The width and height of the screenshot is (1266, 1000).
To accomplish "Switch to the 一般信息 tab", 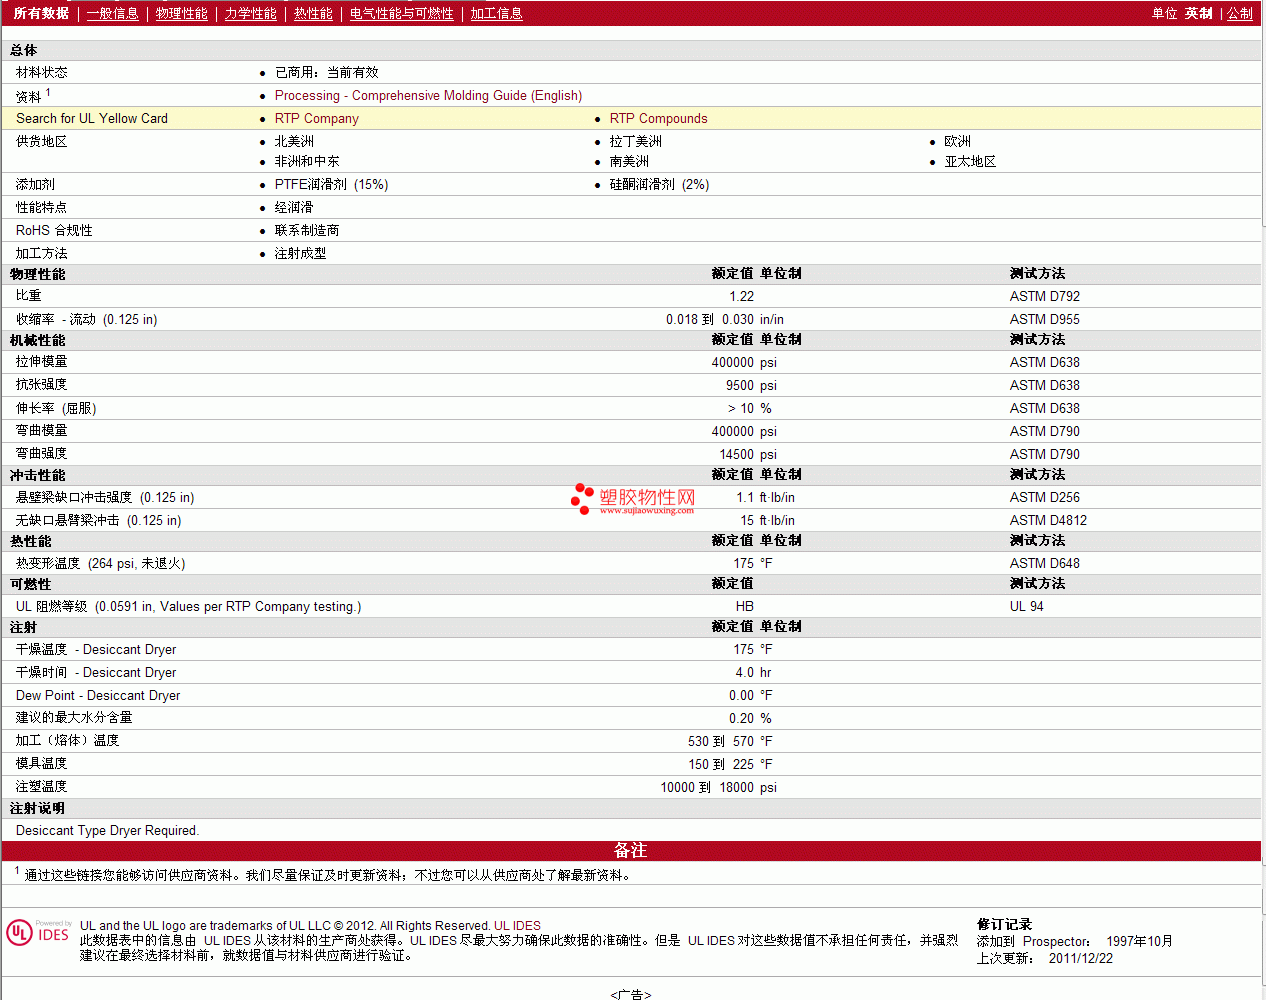I will point(112,13).
